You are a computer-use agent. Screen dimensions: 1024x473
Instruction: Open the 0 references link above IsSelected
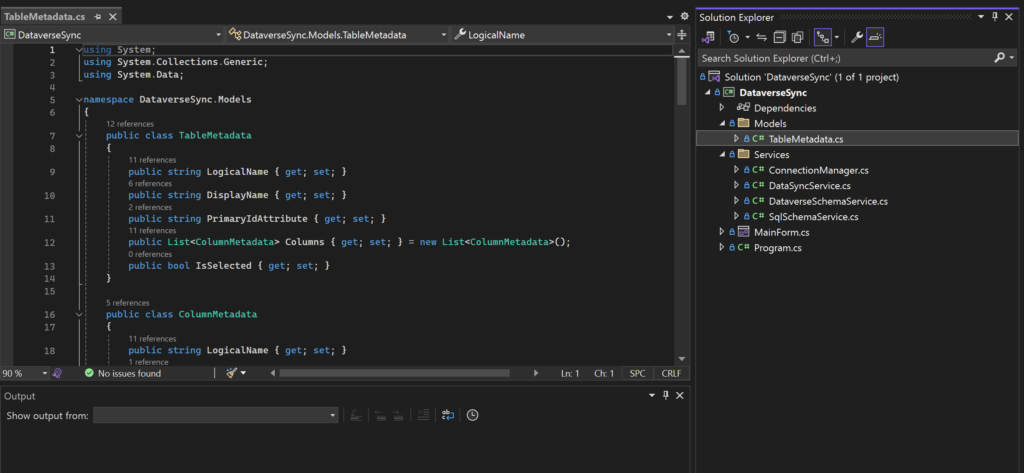pos(150,254)
